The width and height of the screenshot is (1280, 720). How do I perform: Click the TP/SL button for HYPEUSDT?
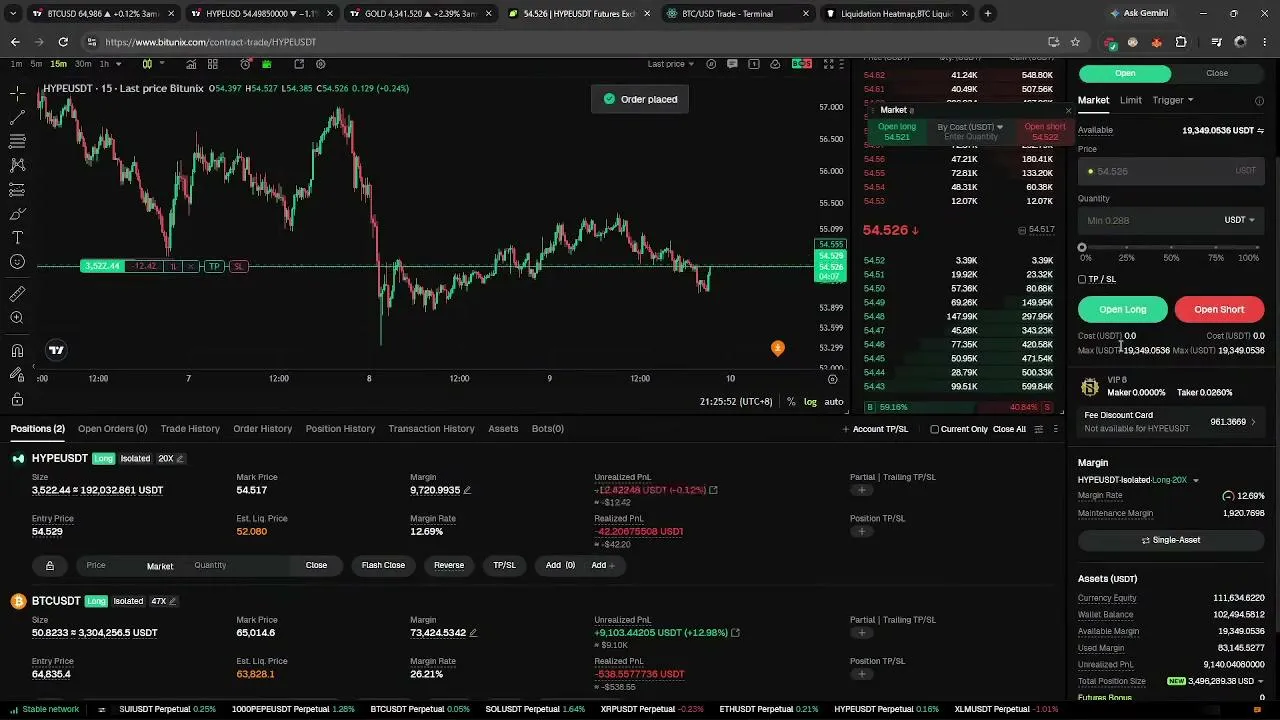click(504, 566)
